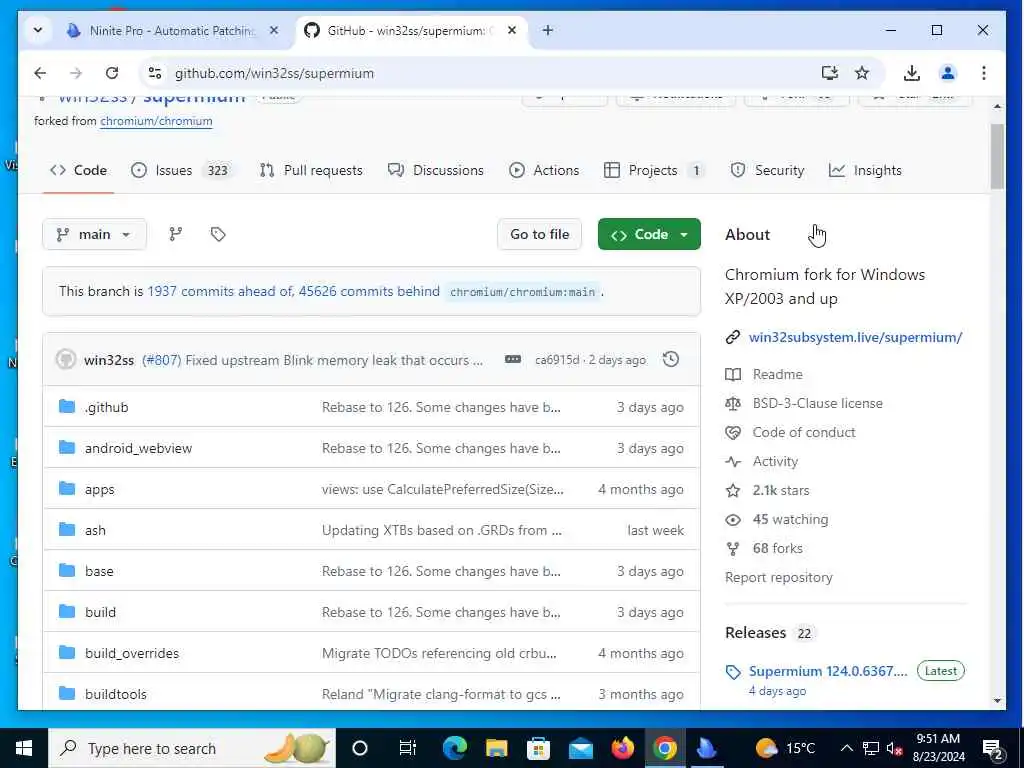This screenshot has width=1024, height=768.
Task: Open win32ss author link in commit row
Action: (109, 360)
